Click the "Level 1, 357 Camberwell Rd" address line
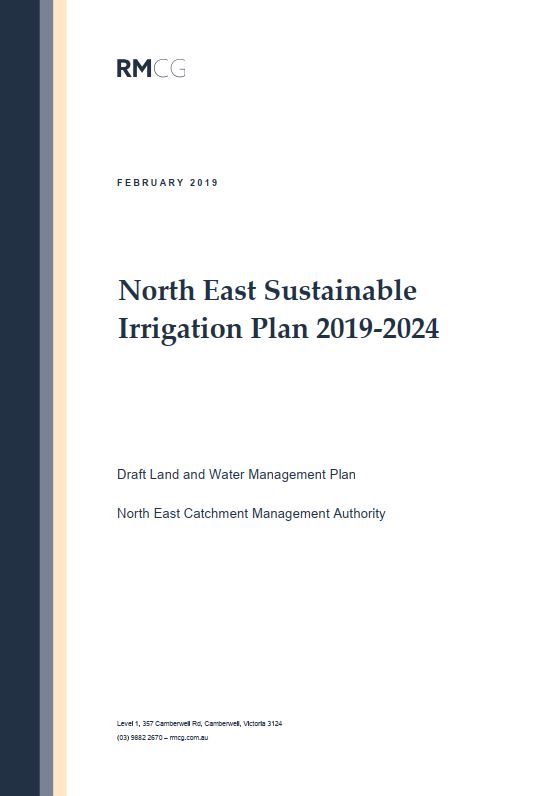Viewport: 556px width, 796px height. pos(200,723)
